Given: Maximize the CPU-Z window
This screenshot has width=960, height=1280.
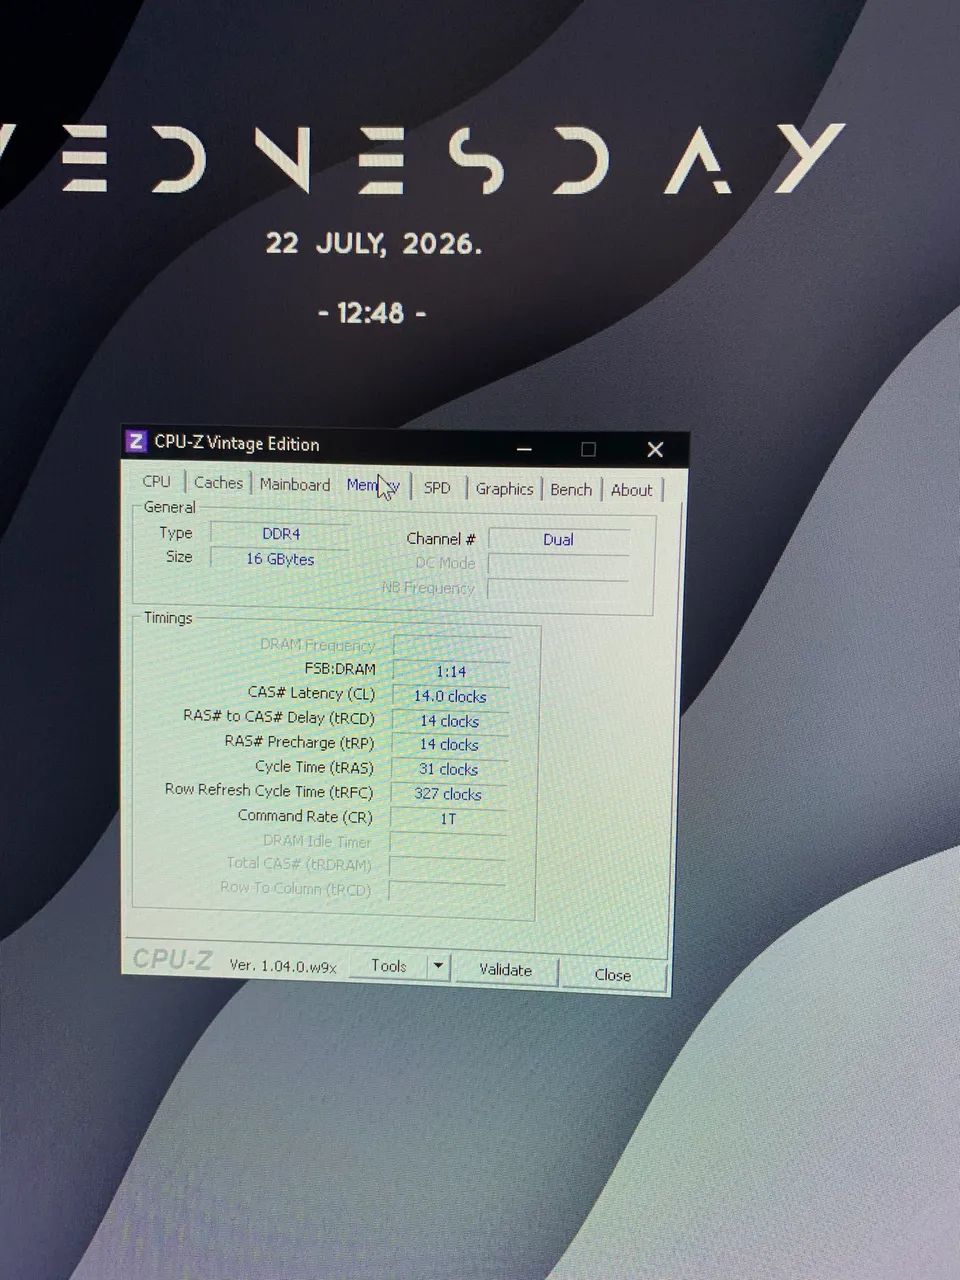Looking at the screenshot, I should pyautogui.click(x=588, y=450).
